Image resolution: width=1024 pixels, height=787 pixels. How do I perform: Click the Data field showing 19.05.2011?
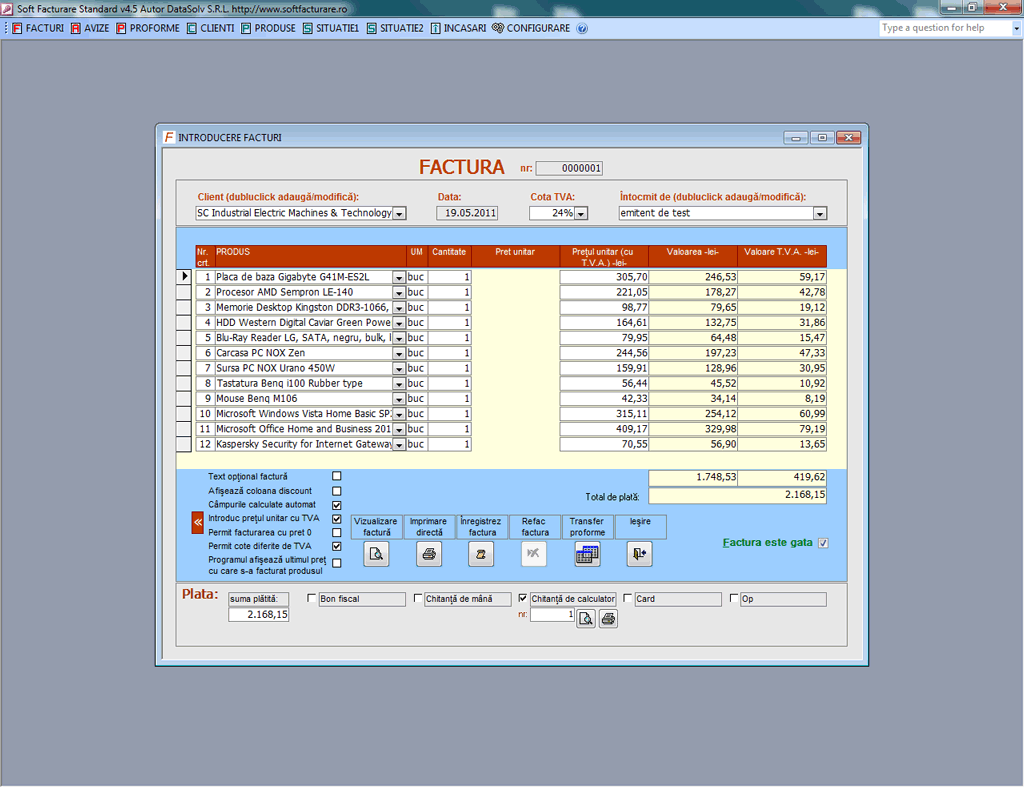pyautogui.click(x=467, y=214)
